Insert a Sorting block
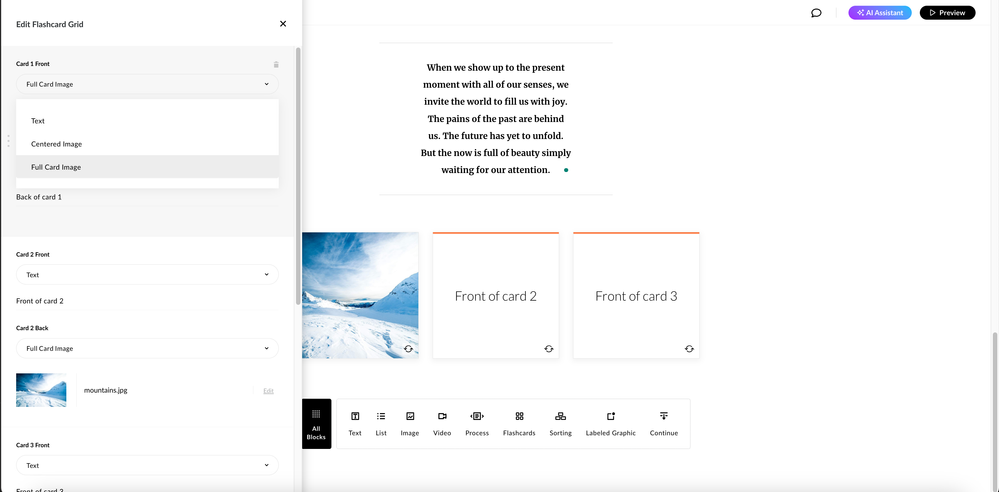Image resolution: width=999 pixels, height=492 pixels. point(561,424)
